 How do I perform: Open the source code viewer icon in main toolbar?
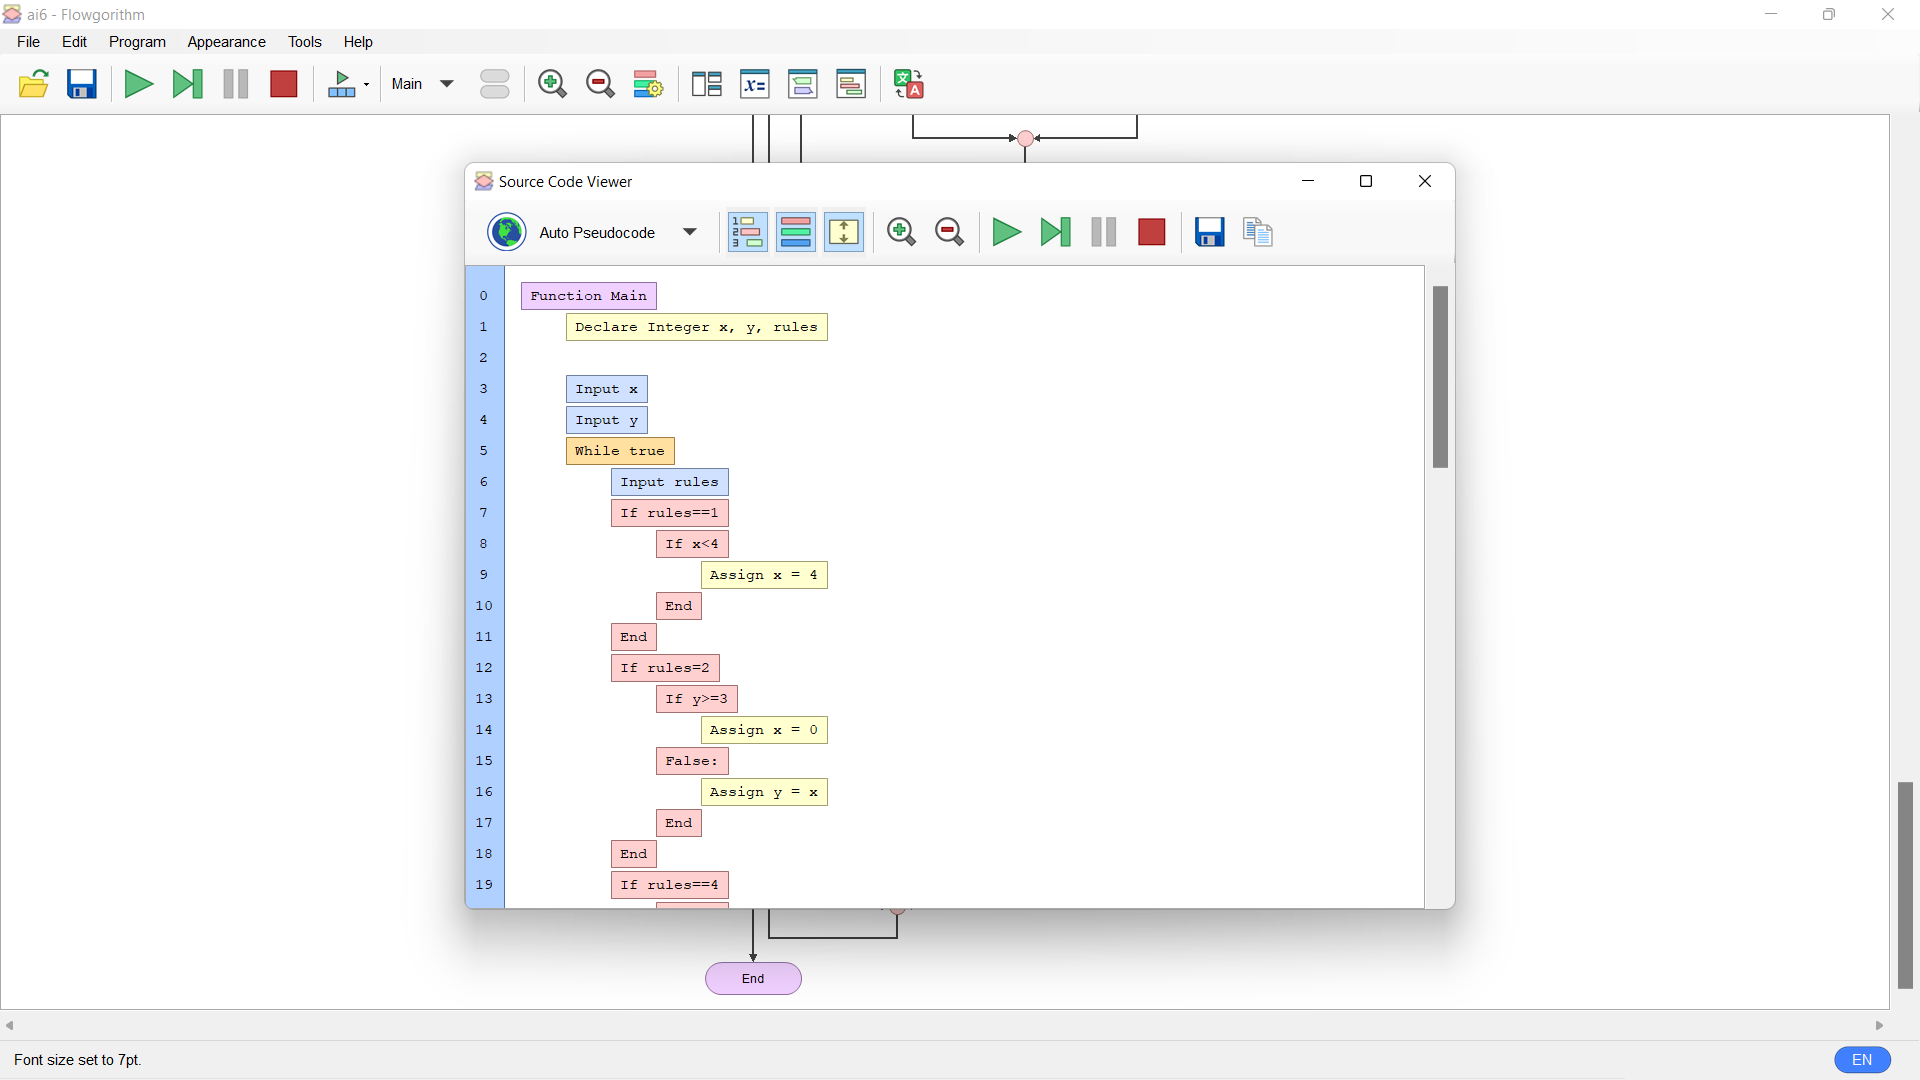click(x=851, y=84)
